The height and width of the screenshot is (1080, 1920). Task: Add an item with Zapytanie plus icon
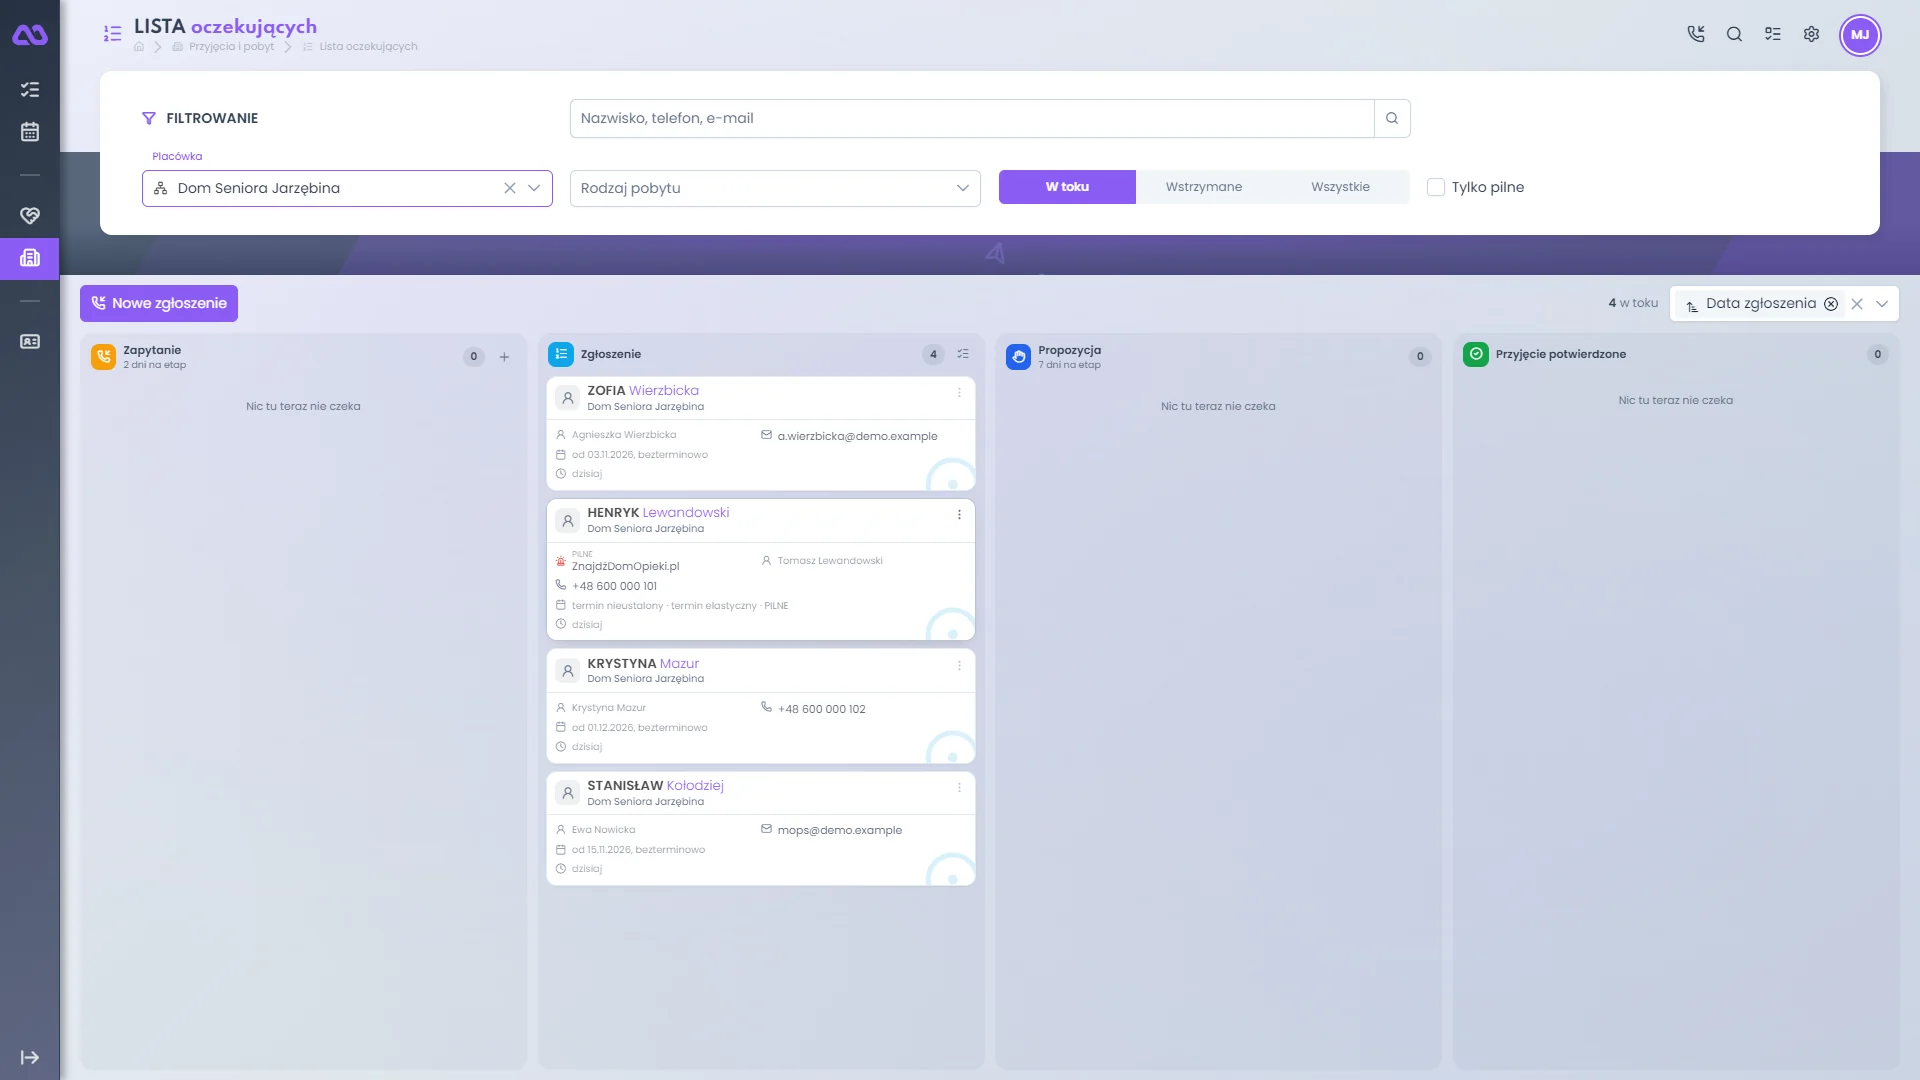click(504, 357)
